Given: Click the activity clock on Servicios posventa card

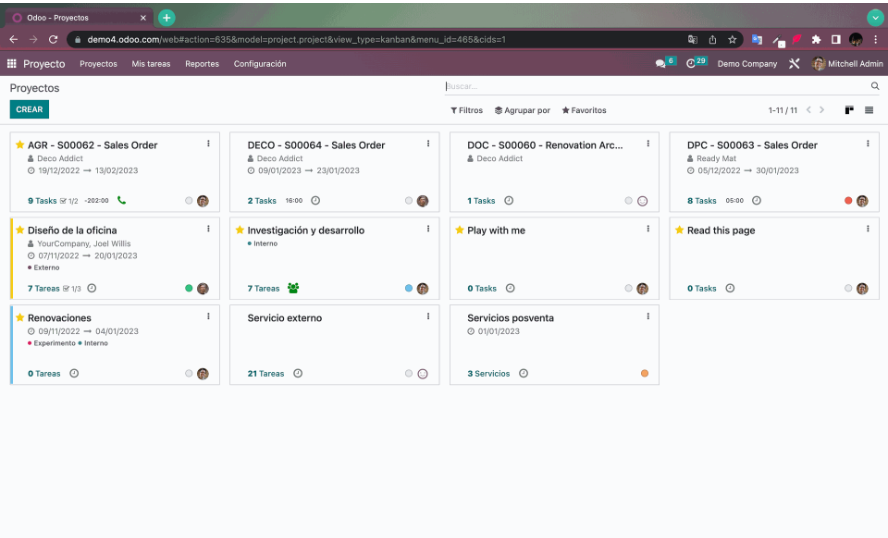Looking at the screenshot, I should [x=523, y=373].
